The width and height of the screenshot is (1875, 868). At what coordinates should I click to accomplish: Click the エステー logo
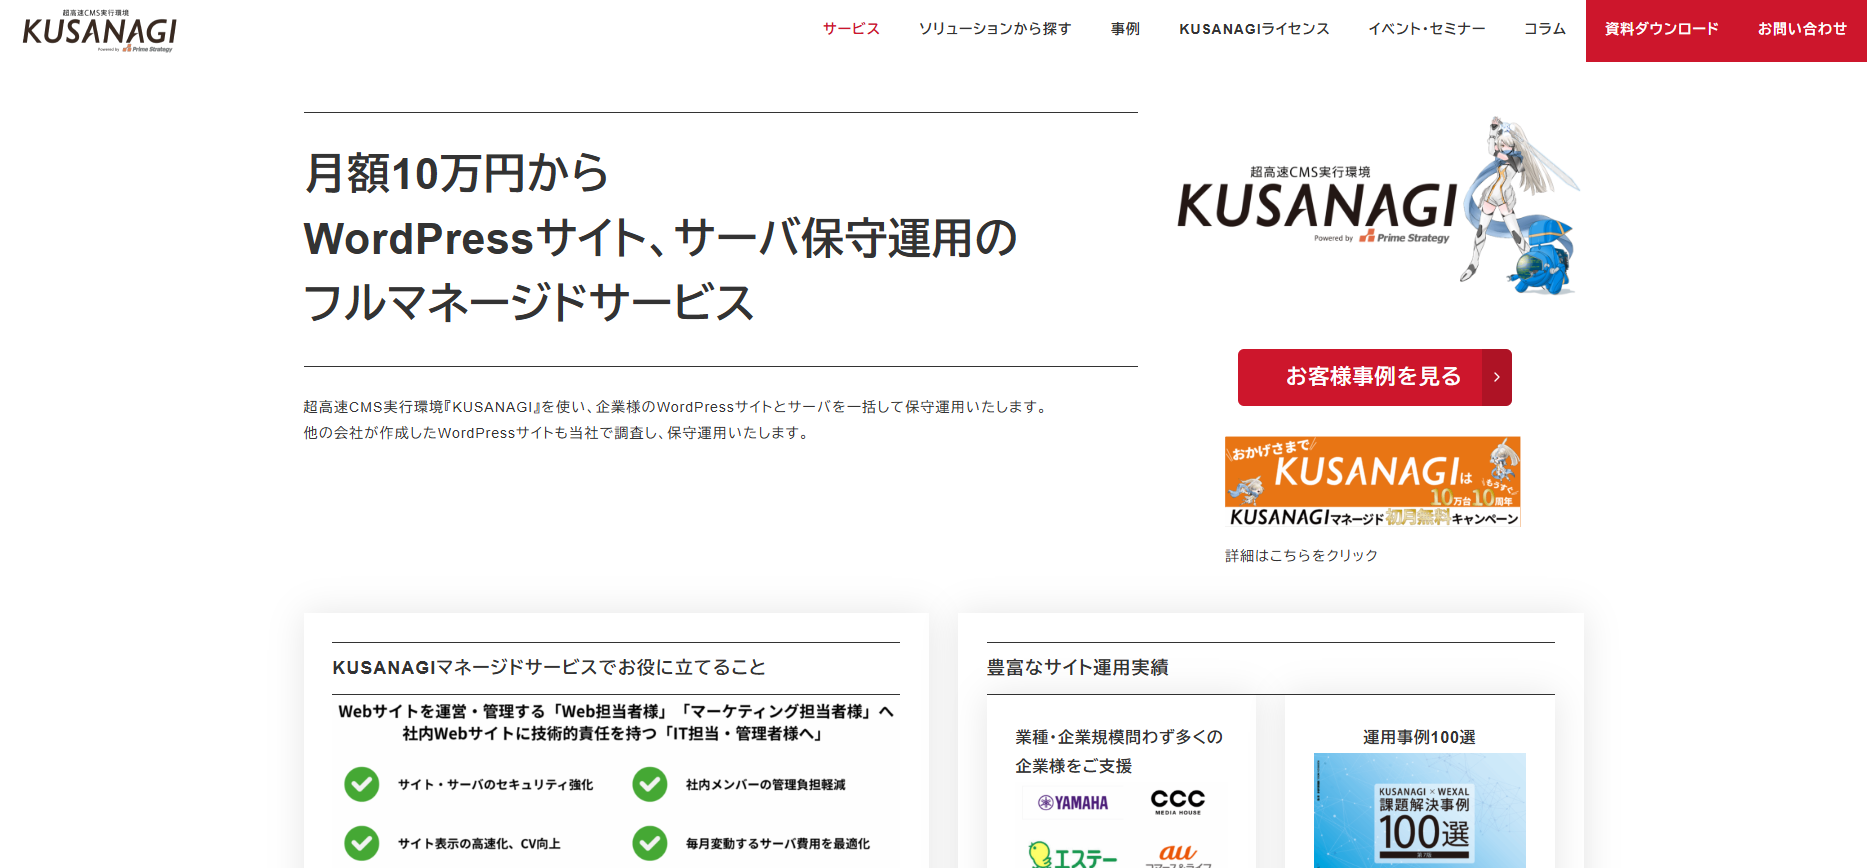pos(1073,856)
